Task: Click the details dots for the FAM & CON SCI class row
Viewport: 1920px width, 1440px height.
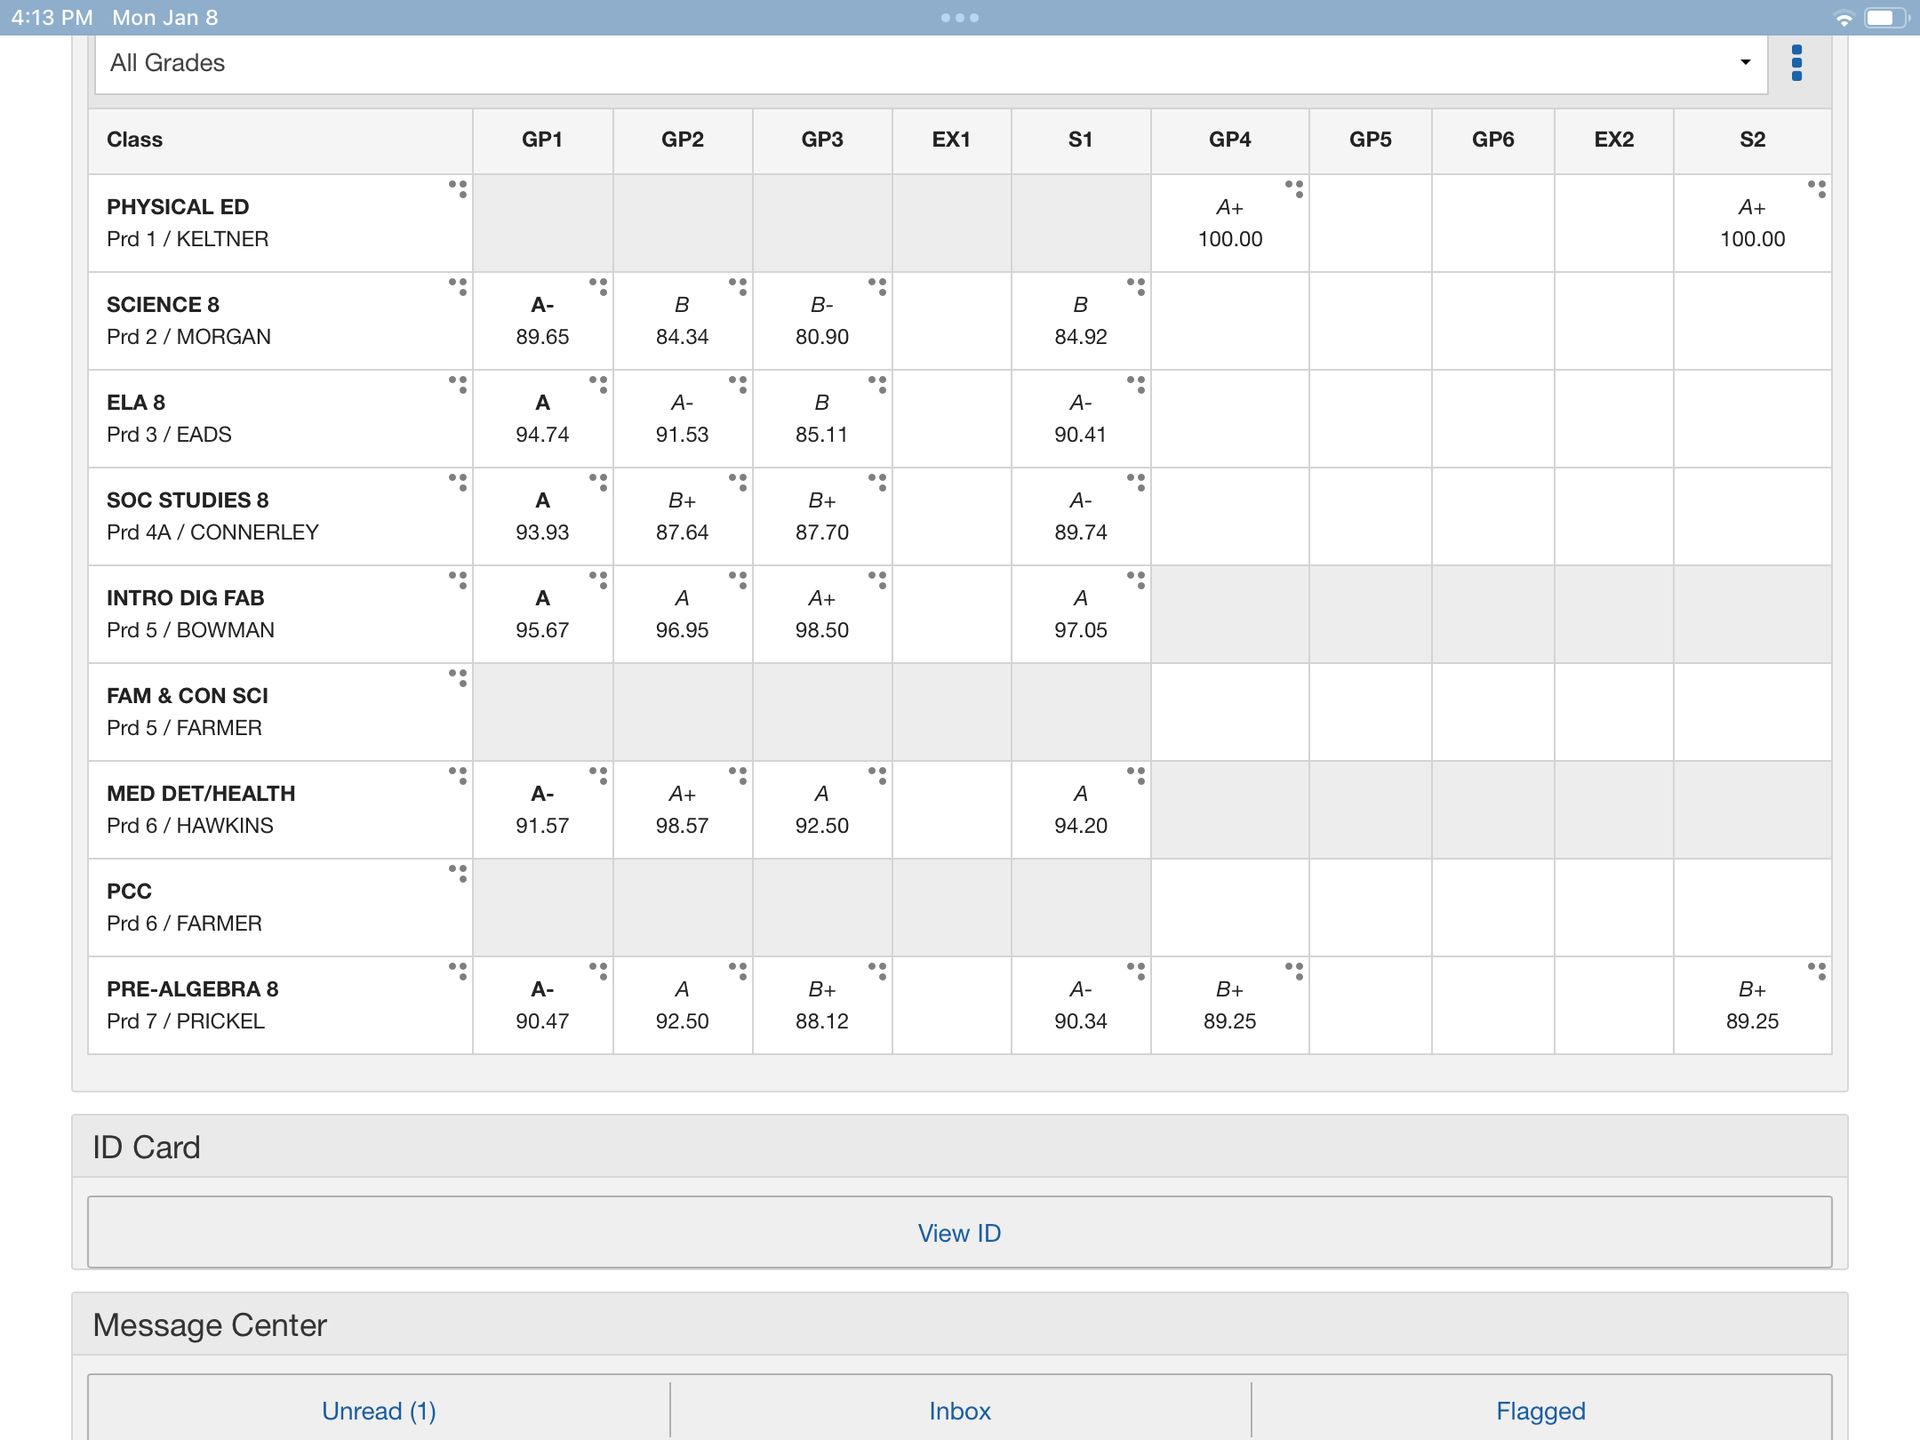Action: (x=458, y=677)
